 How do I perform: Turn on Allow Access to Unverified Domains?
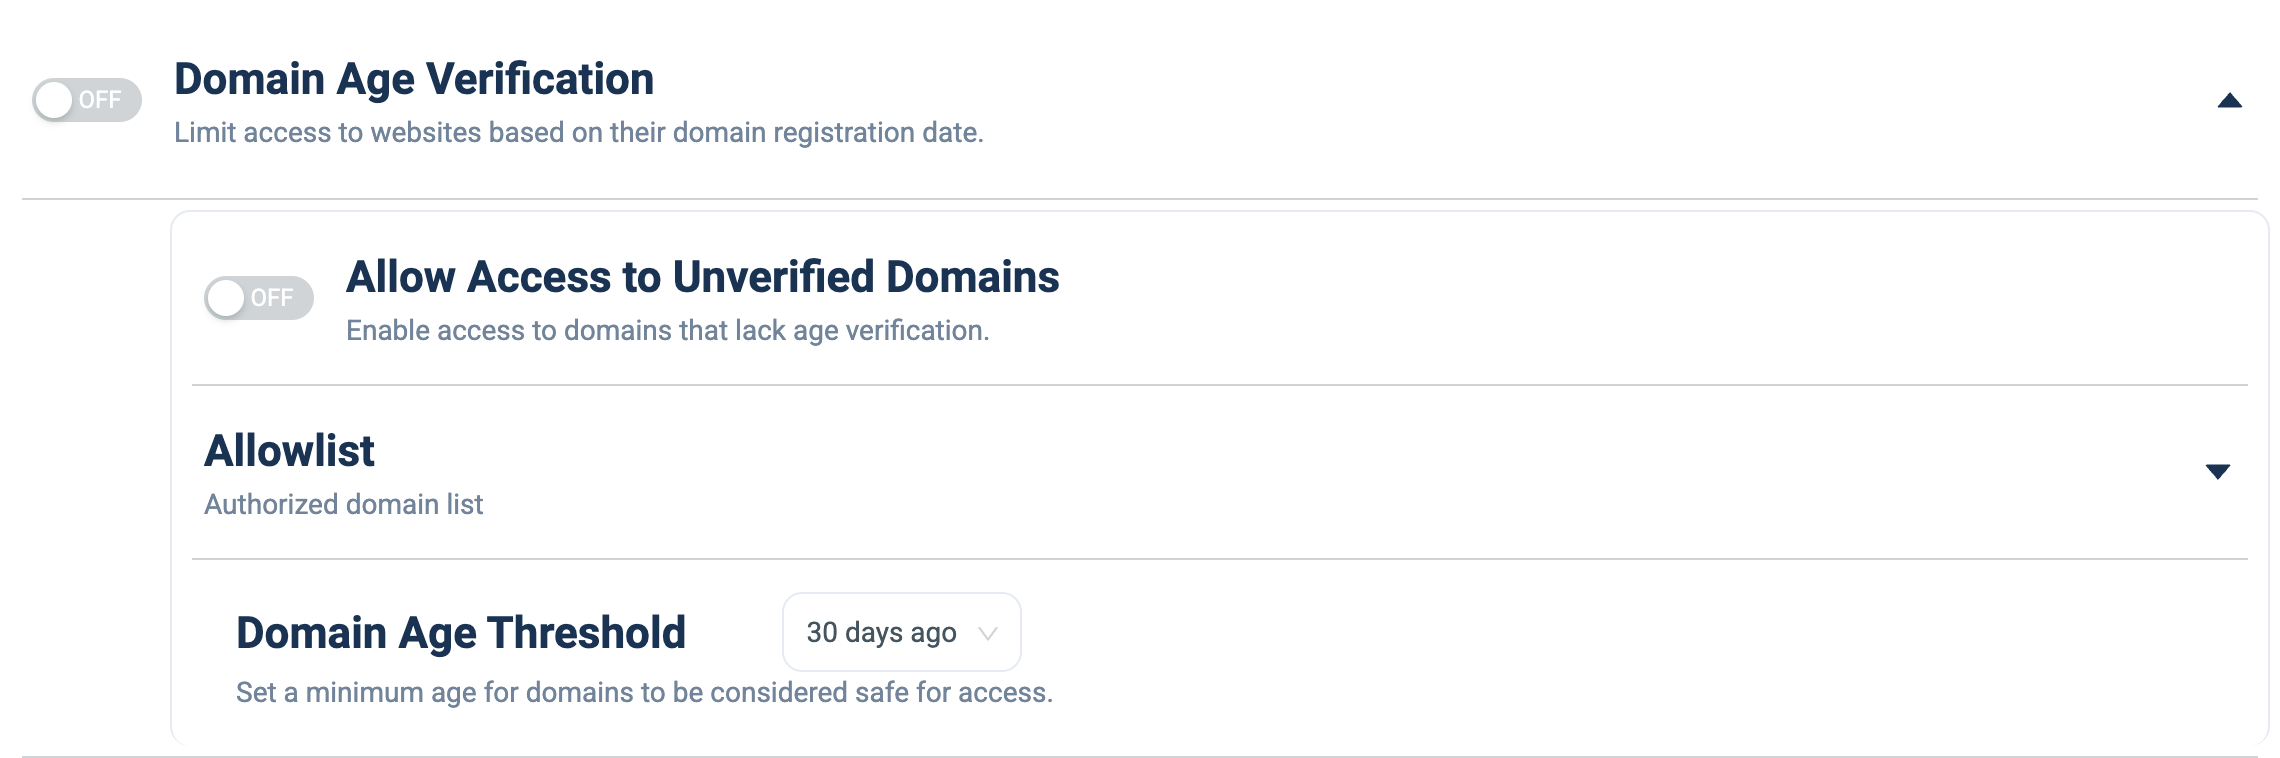pos(259,298)
